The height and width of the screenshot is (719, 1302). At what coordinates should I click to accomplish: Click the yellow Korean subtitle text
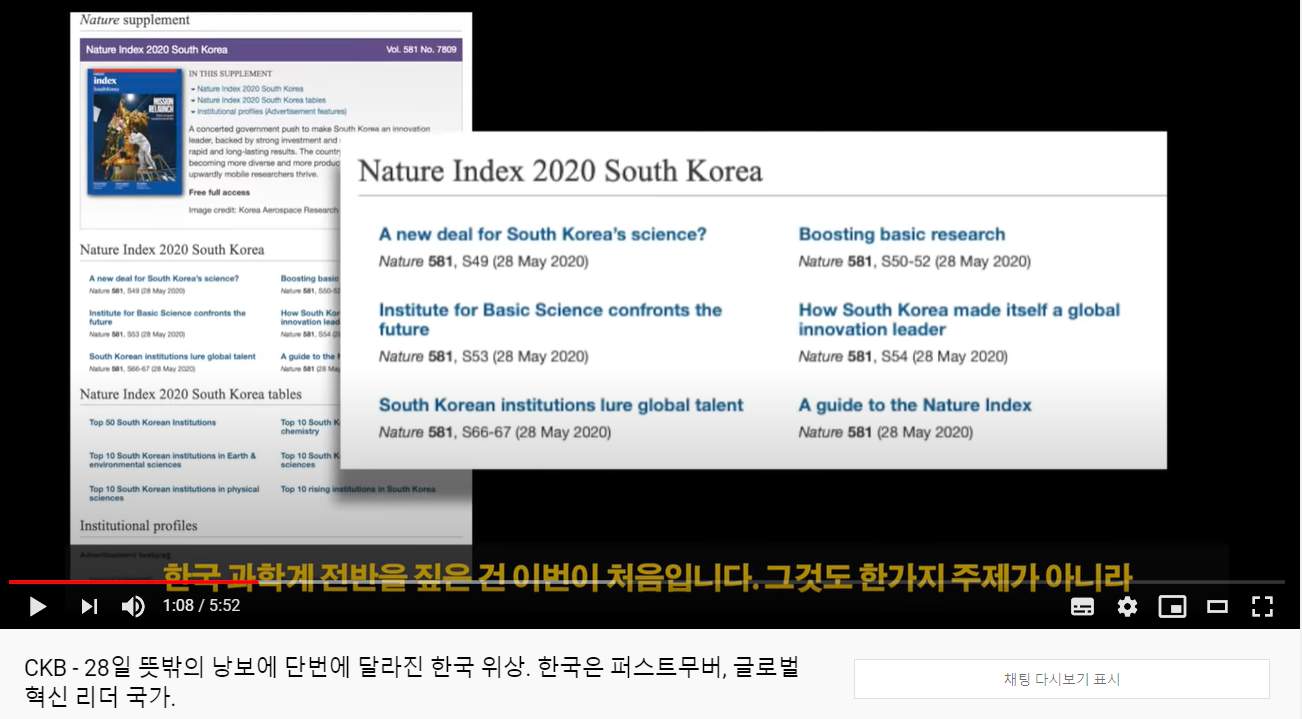pyautogui.click(x=647, y=578)
